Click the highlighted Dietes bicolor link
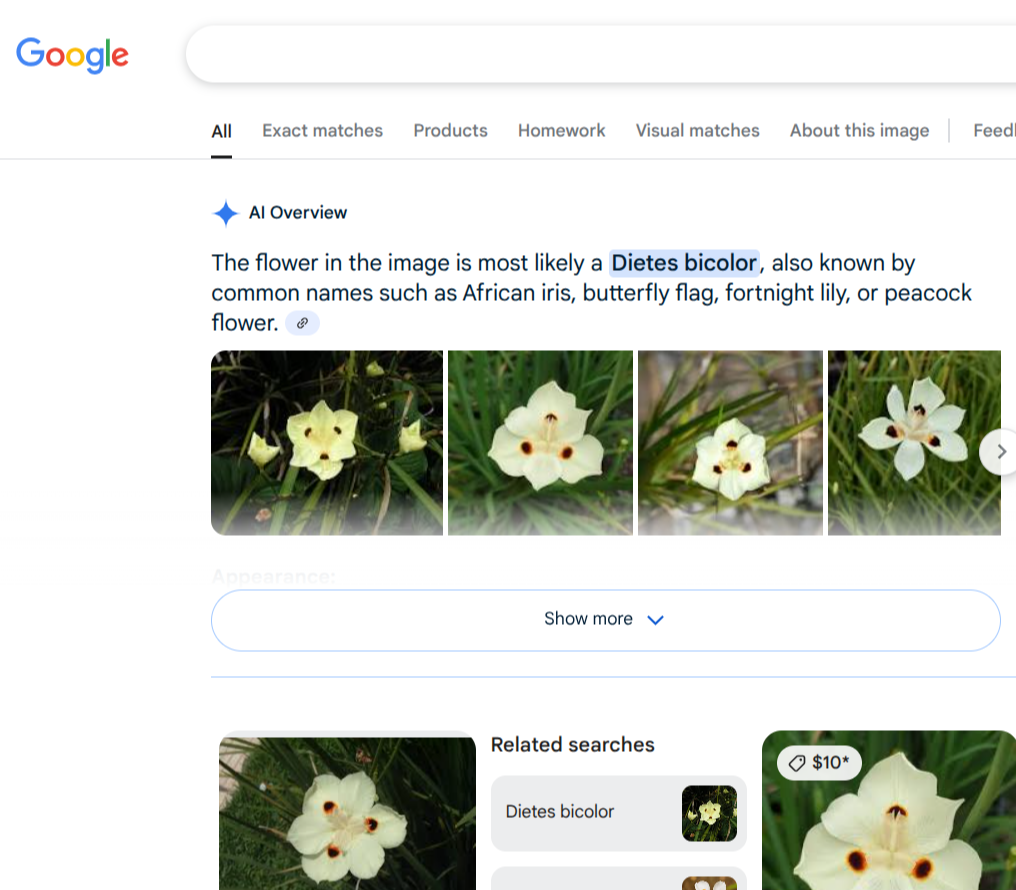Viewport: 1016px width, 890px height. click(x=684, y=263)
